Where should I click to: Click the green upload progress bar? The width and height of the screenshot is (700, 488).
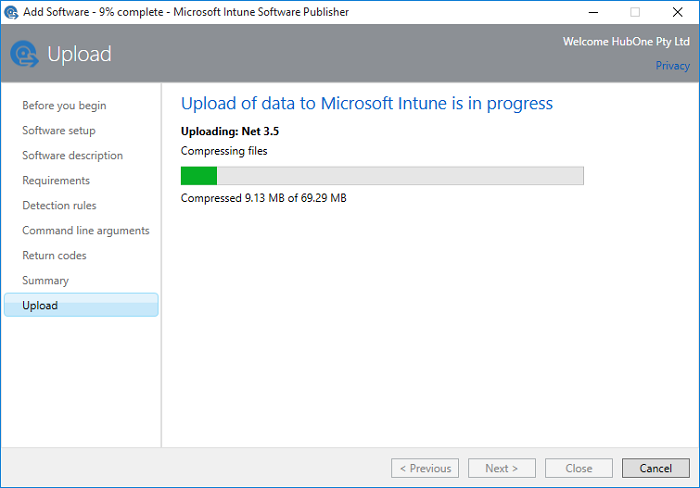coord(382,175)
